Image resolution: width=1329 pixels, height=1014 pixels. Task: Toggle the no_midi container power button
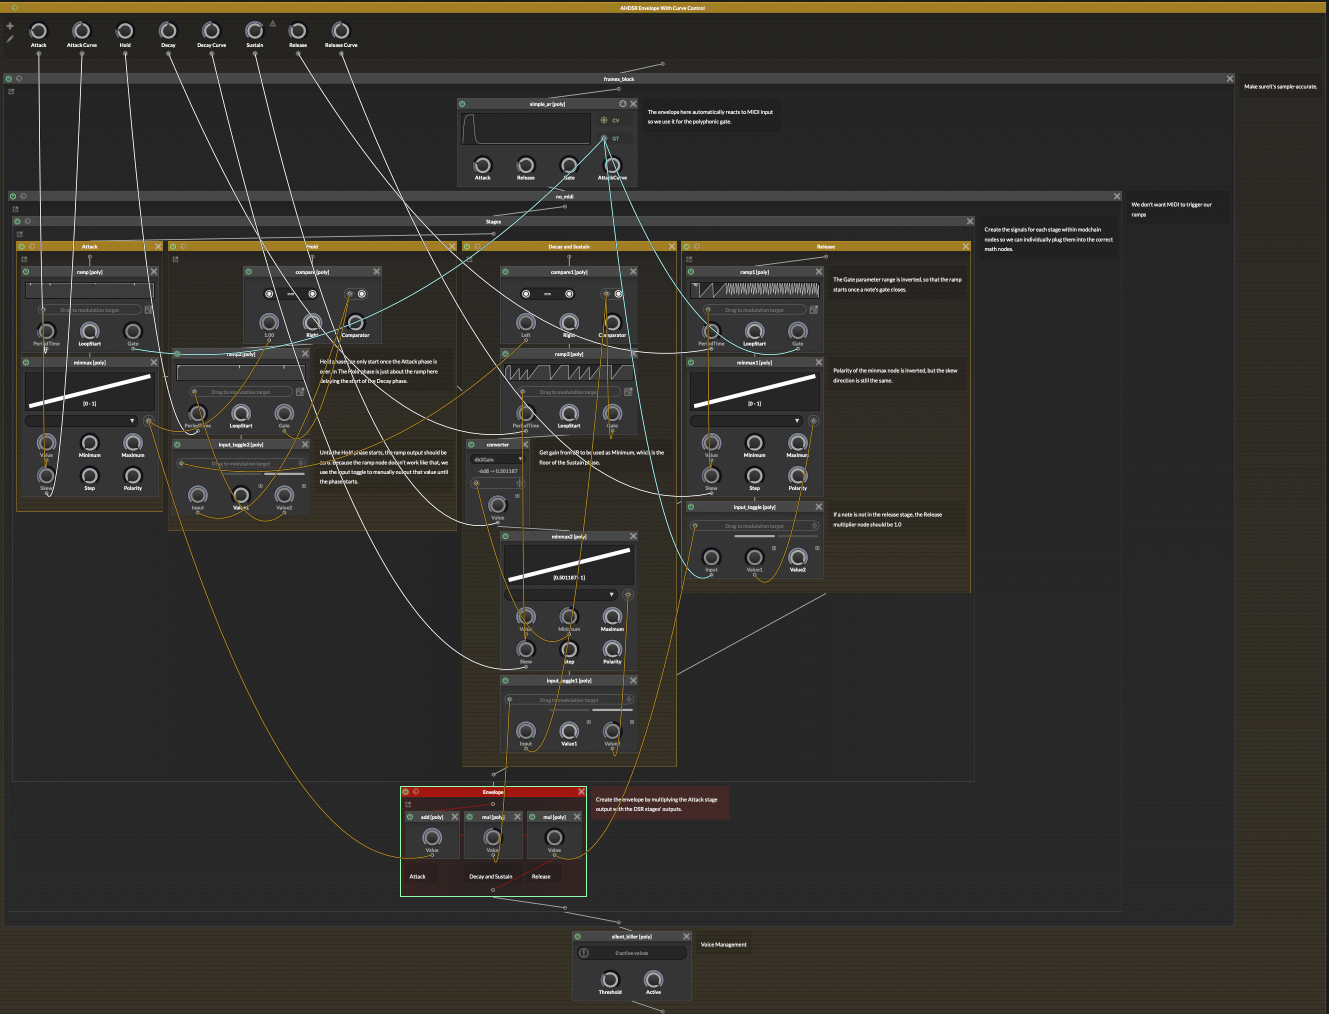coord(13,196)
